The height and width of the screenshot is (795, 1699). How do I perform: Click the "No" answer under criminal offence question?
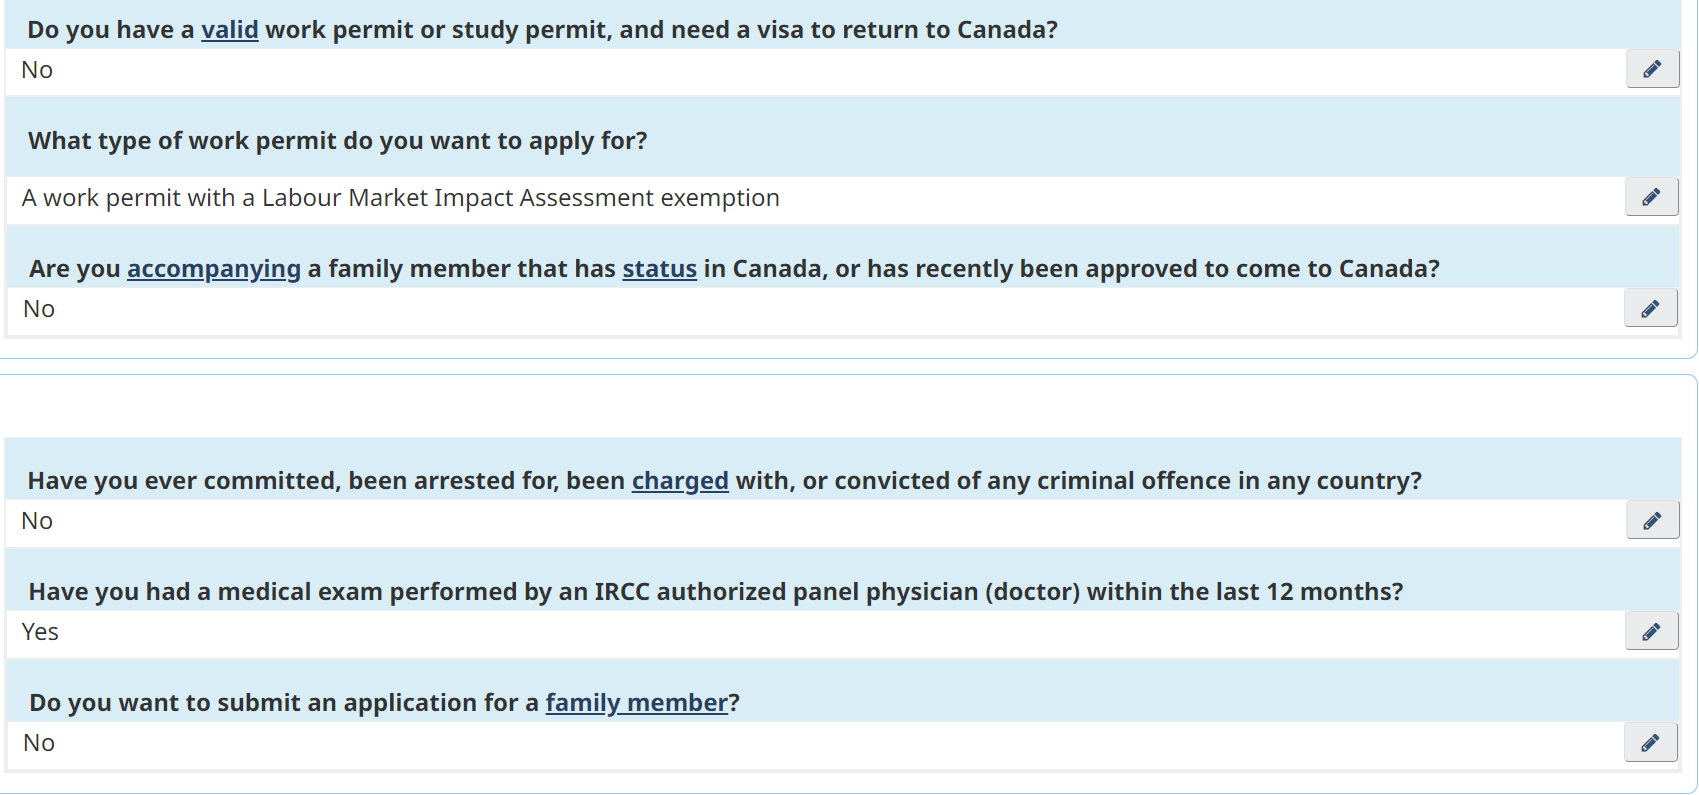click(37, 521)
